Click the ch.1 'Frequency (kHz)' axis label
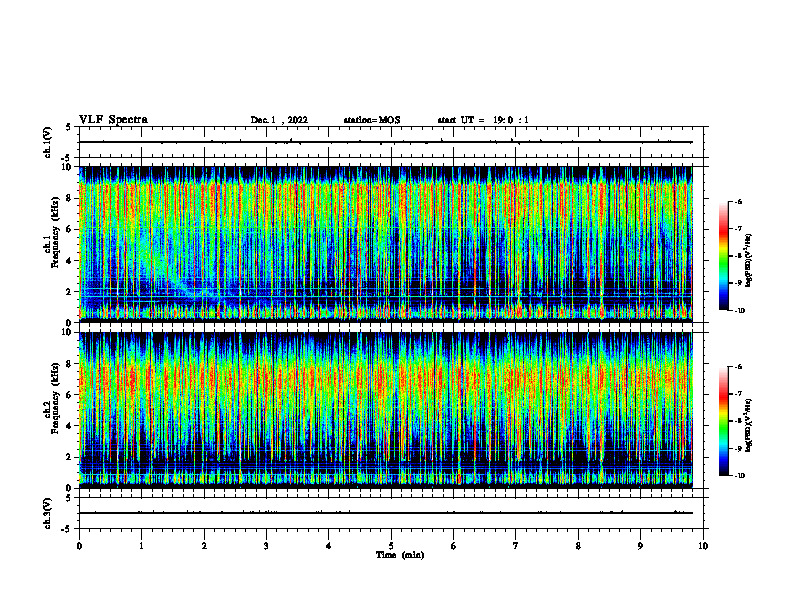 pos(55,232)
